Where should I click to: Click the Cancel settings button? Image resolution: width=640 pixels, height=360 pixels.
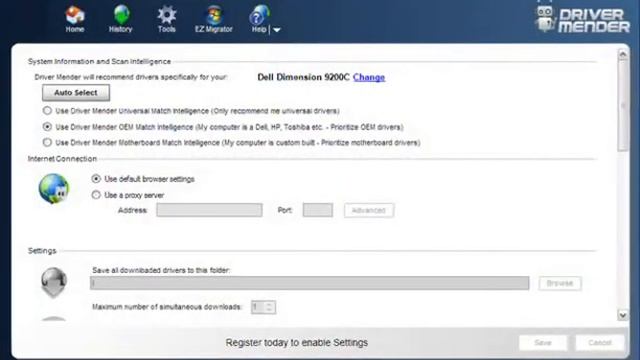(x=600, y=343)
